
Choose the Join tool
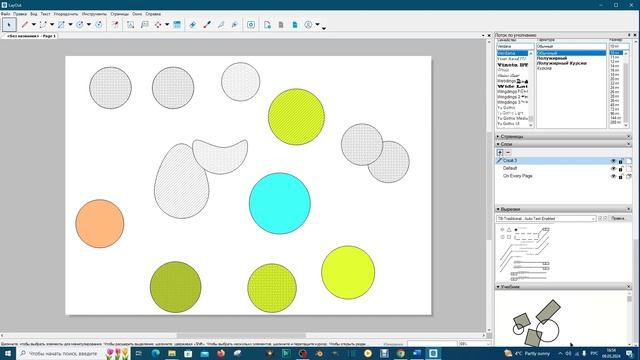point(235,24)
